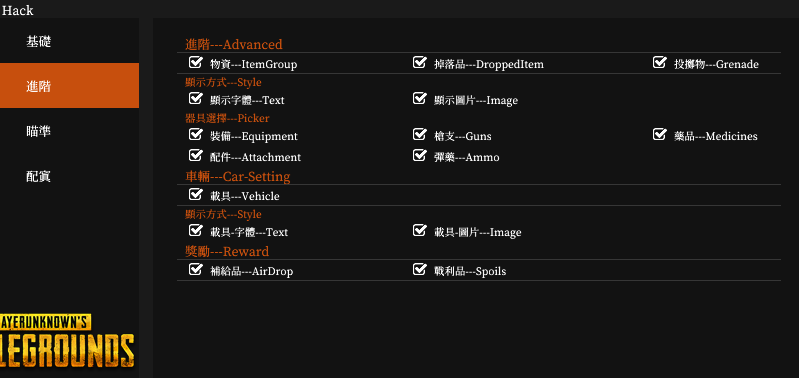Toggle the Equipment picker checkbox
The height and width of the screenshot is (378, 799).
click(x=196, y=134)
